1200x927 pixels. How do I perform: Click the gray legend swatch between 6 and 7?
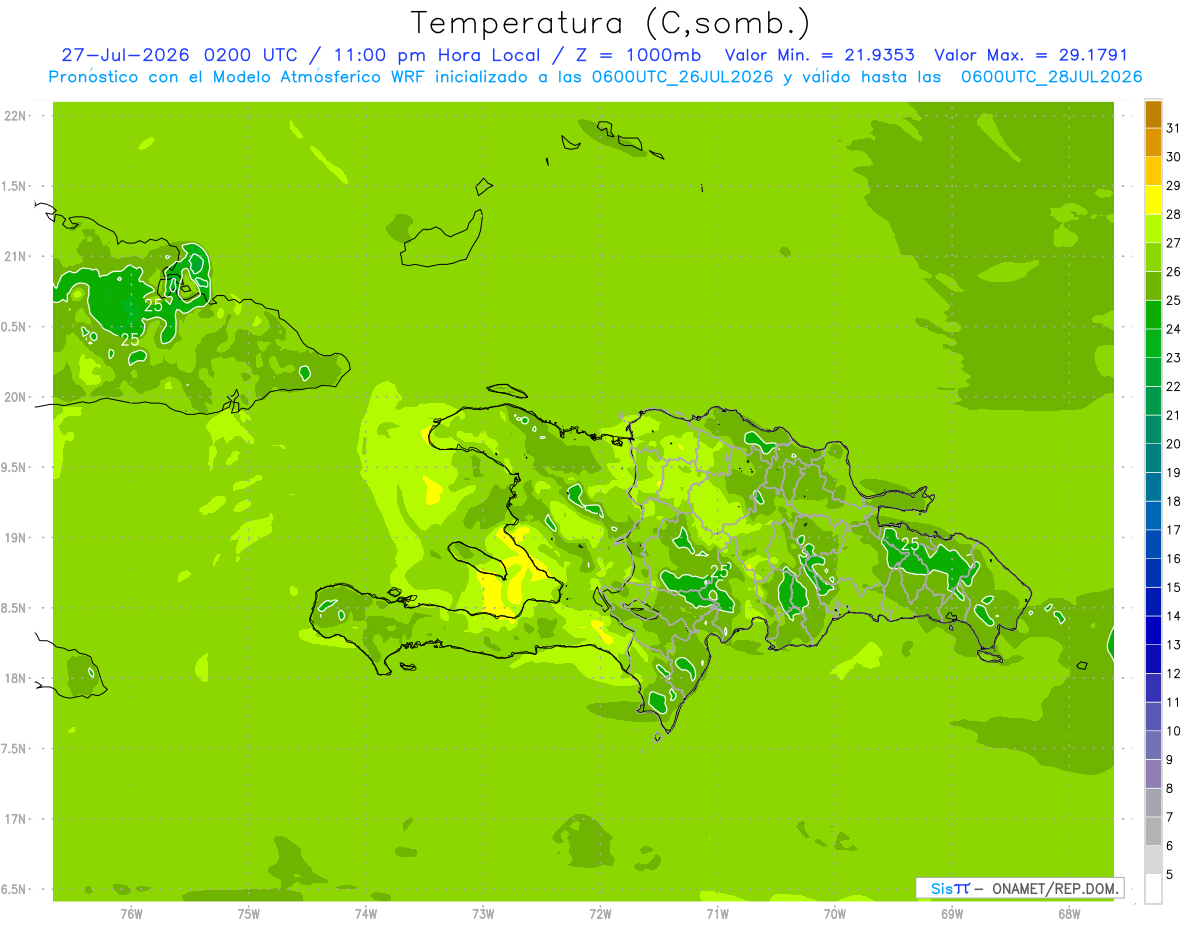pyautogui.click(x=1153, y=831)
